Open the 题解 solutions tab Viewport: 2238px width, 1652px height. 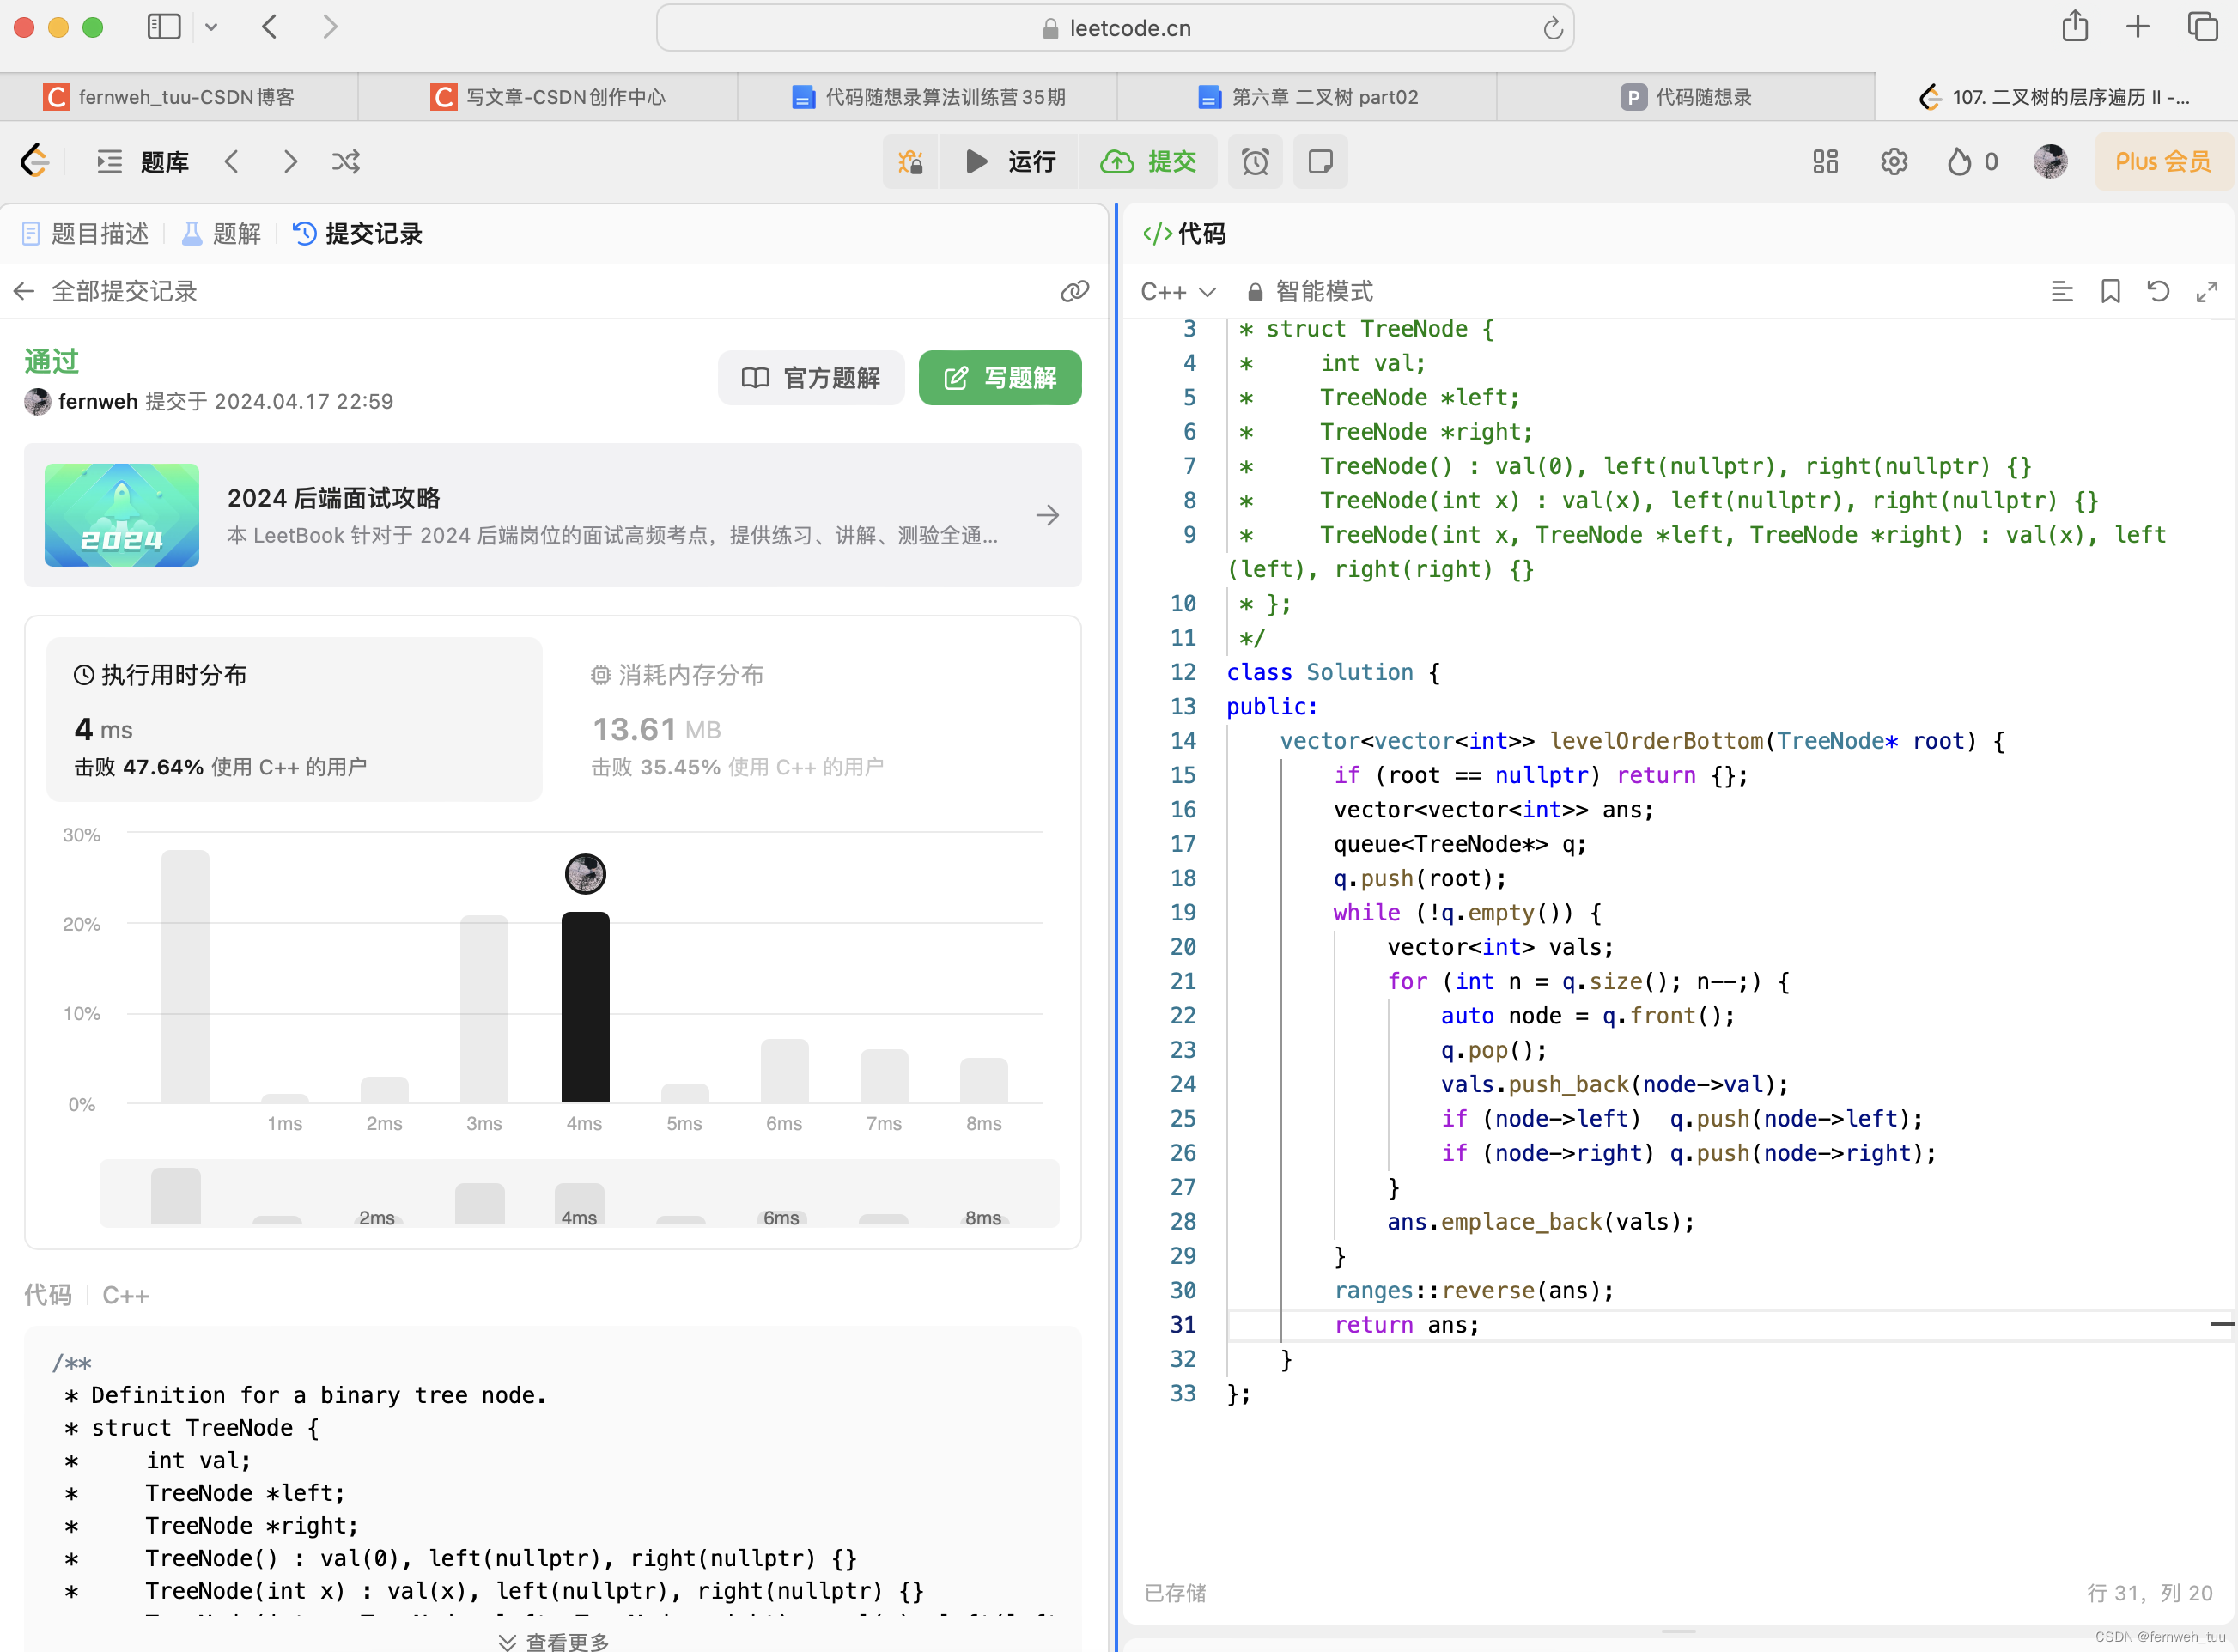222,234
